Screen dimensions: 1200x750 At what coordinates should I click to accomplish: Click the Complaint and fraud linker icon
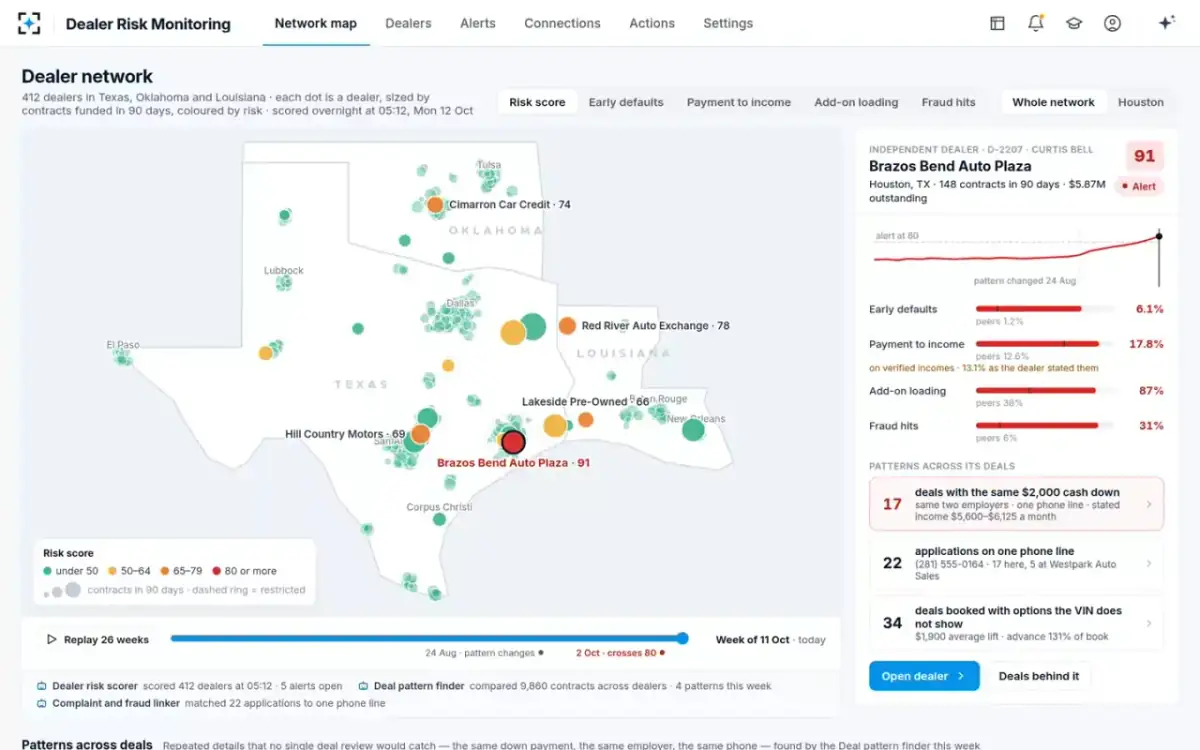[x=42, y=704]
